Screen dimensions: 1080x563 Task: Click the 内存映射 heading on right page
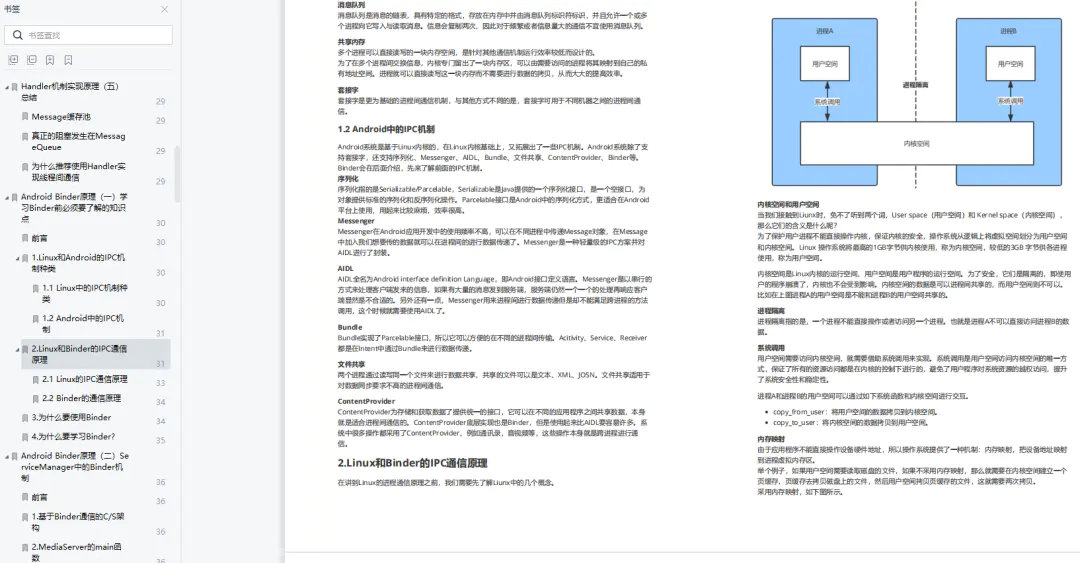(x=771, y=439)
